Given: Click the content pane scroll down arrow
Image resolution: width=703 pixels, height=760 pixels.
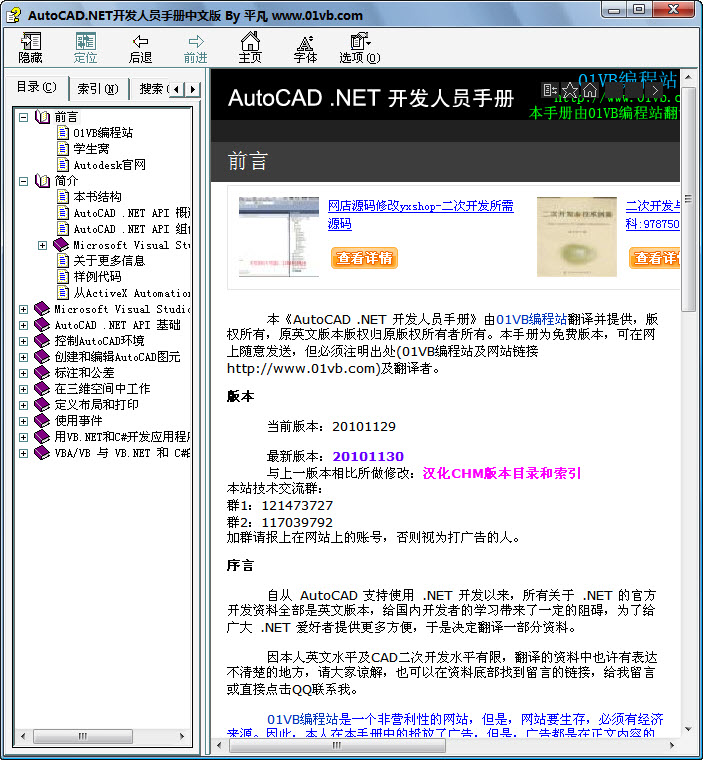Looking at the screenshot, I should pyautogui.click(x=688, y=729).
